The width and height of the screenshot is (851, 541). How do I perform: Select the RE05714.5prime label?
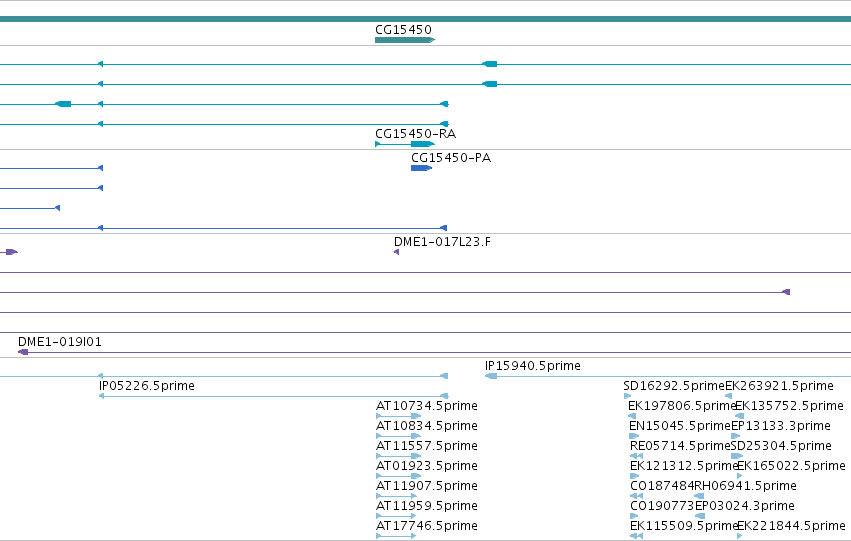point(681,446)
